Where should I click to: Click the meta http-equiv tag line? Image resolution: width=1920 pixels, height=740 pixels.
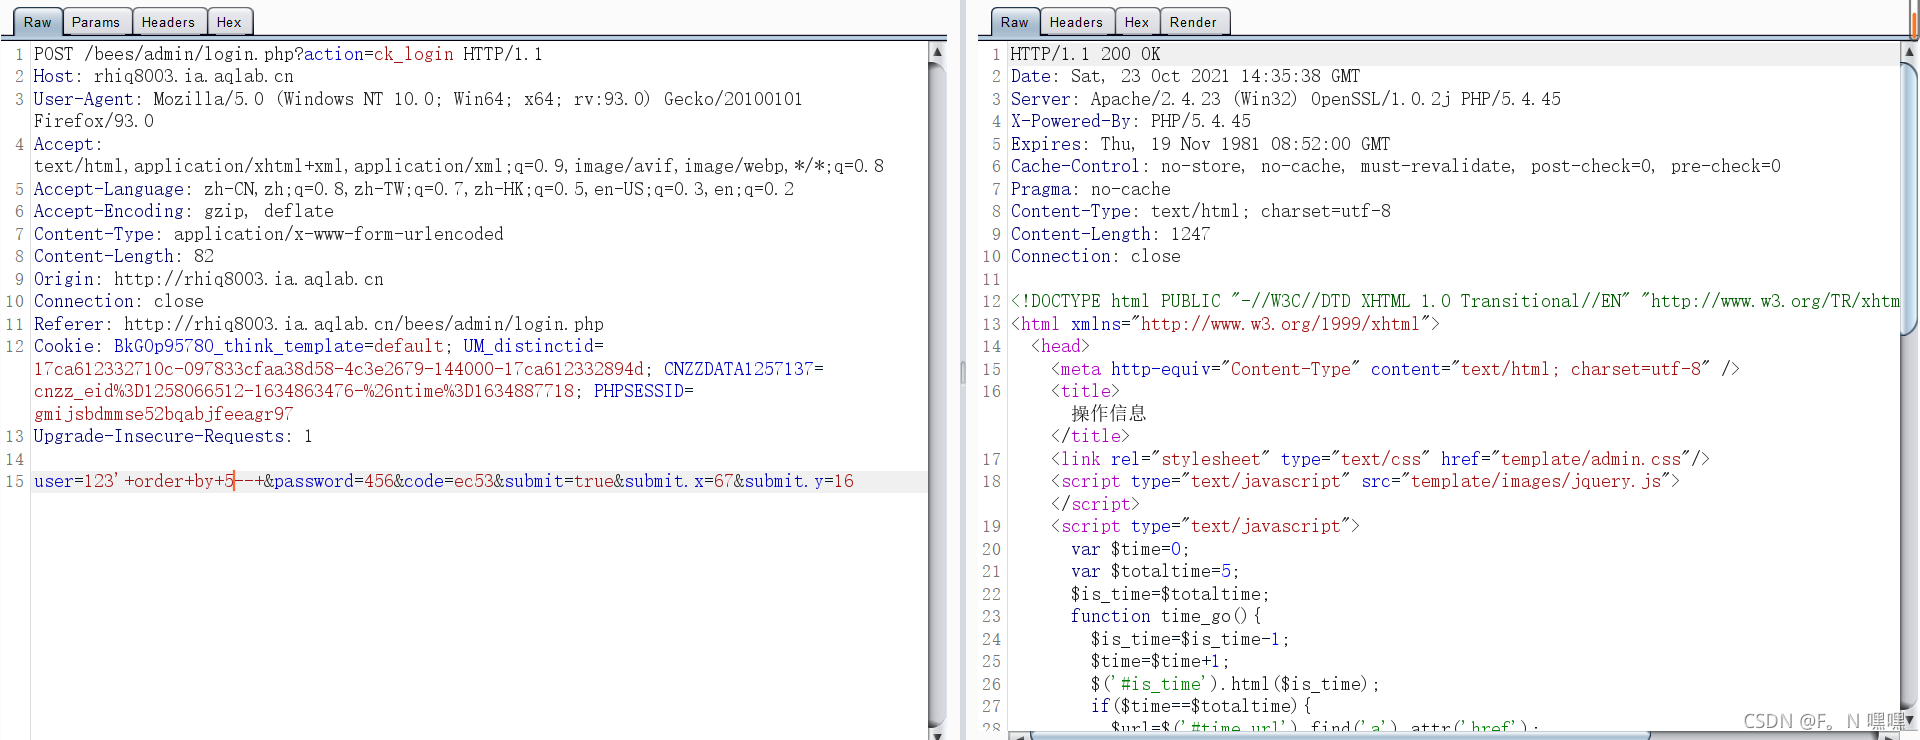[x=1396, y=369]
